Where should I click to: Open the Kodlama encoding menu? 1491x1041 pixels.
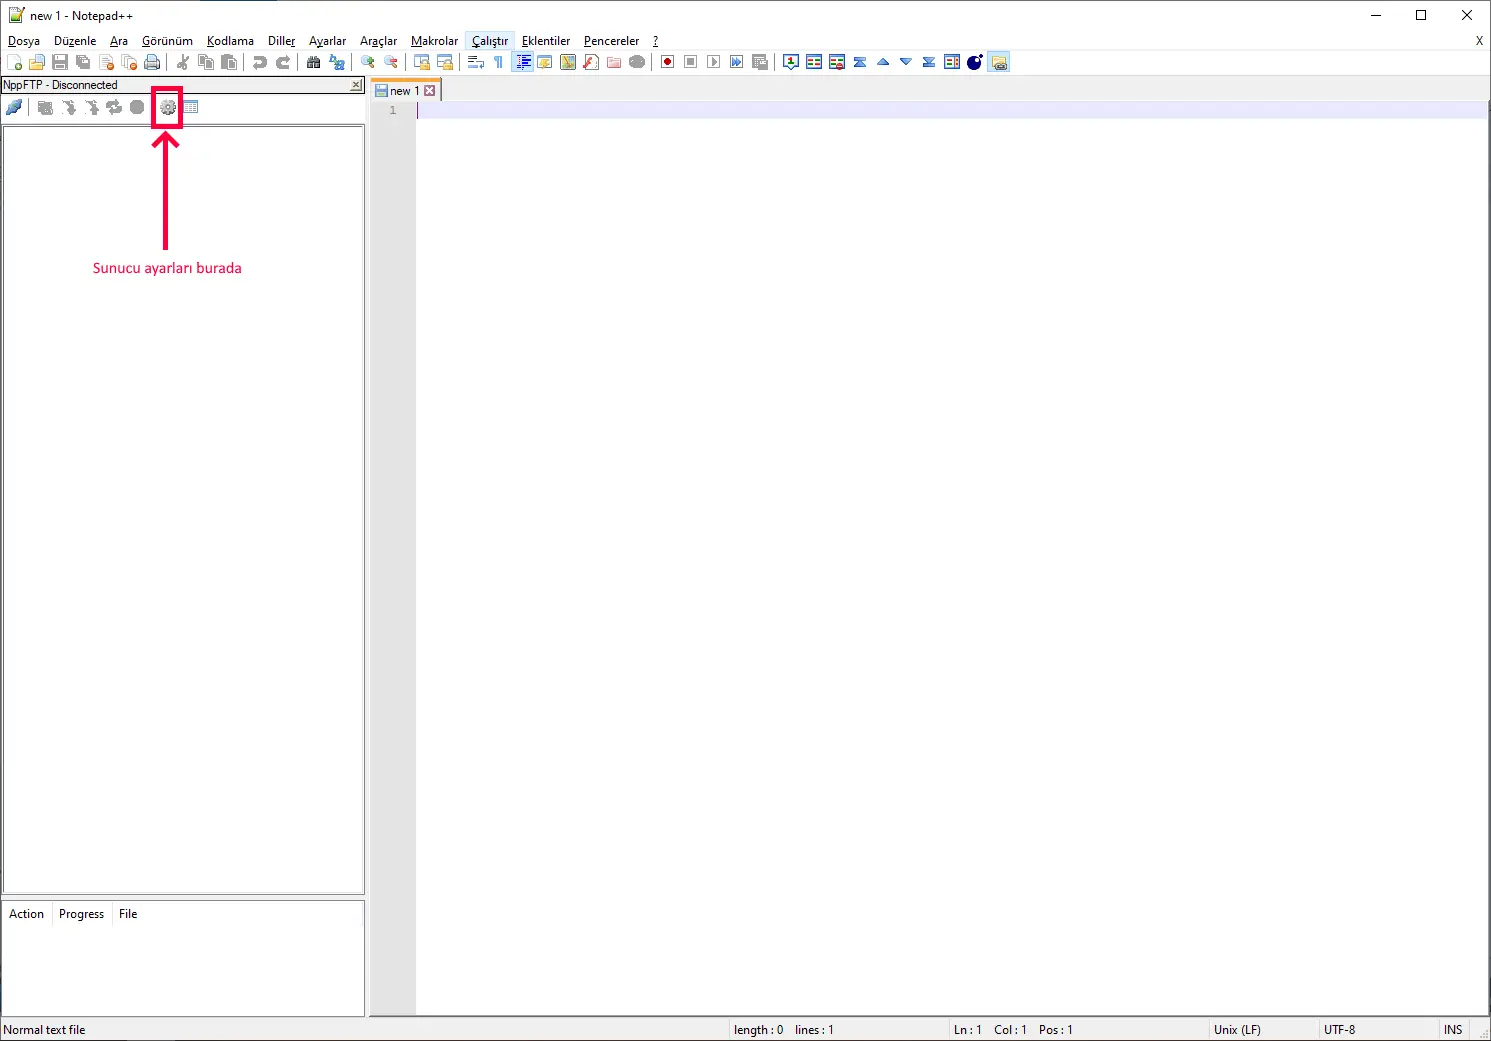click(229, 41)
